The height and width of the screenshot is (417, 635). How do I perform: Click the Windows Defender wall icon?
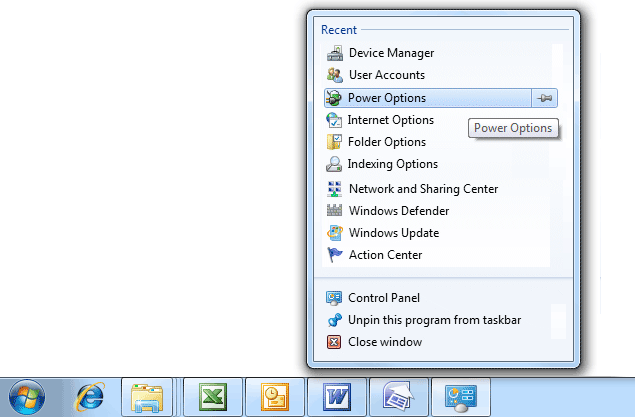click(335, 211)
